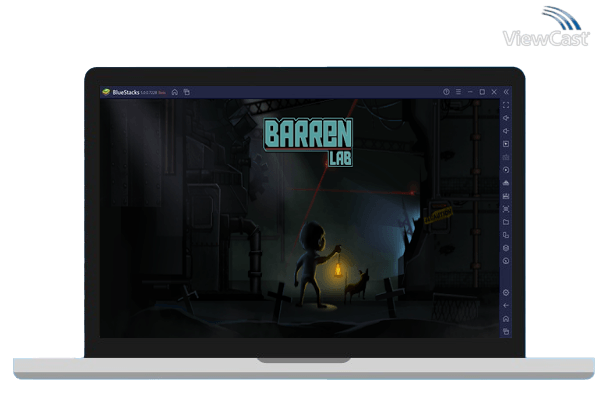The height and width of the screenshot is (414, 602).
Task: Open recent apps icon at sidebar bottom
Action: click(506, 331)
